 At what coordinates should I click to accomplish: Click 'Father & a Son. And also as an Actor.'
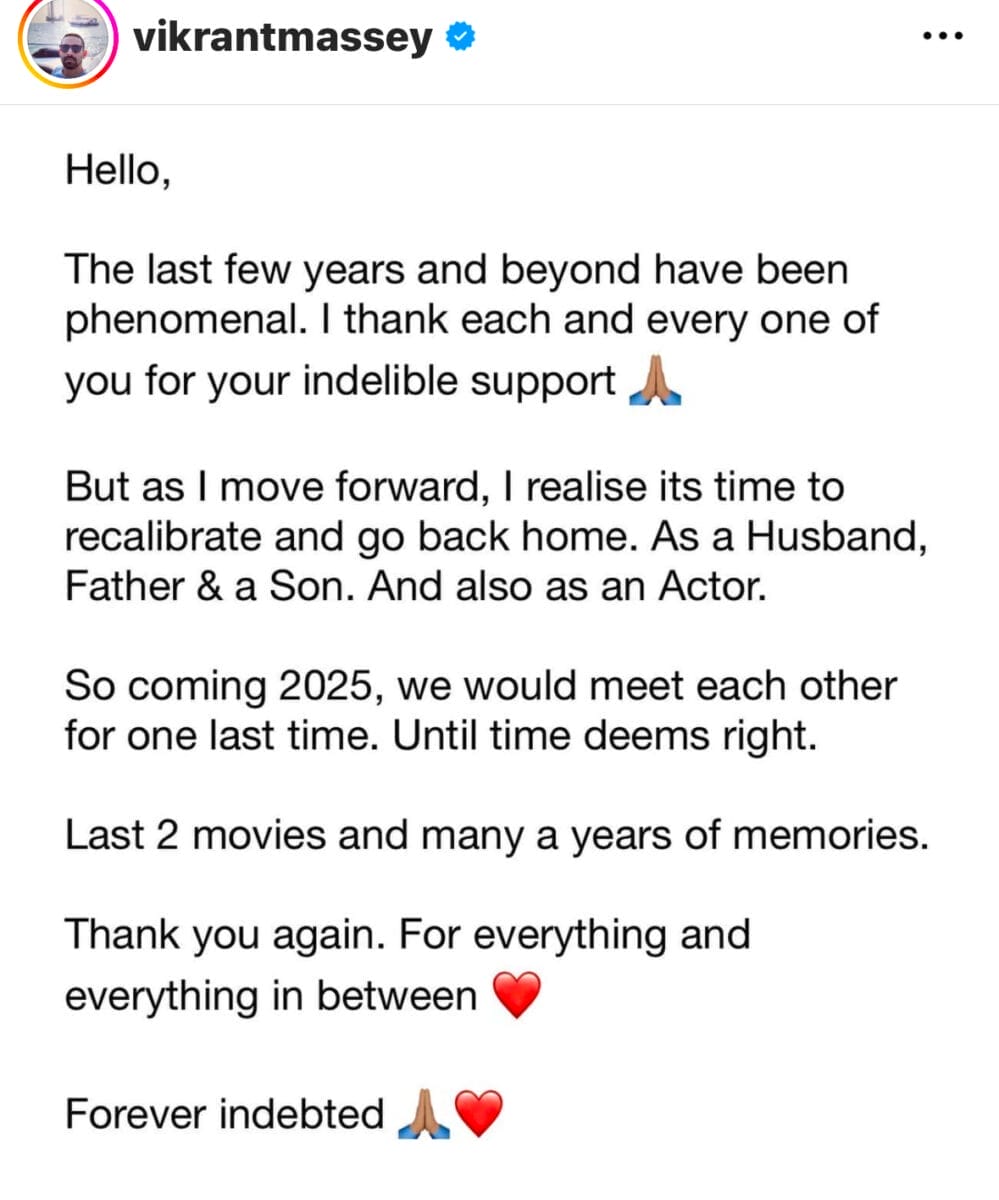[x=416, y=587]
